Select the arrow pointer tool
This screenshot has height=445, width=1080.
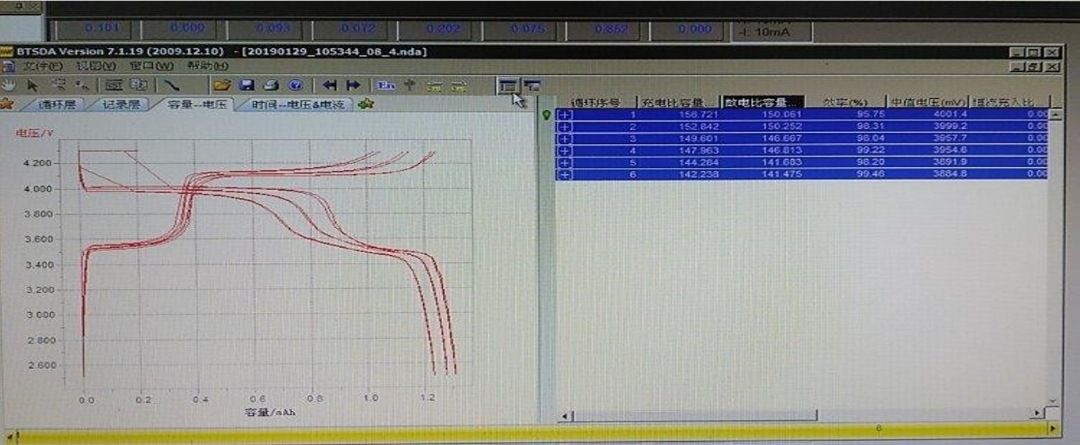tap(32, 86)
